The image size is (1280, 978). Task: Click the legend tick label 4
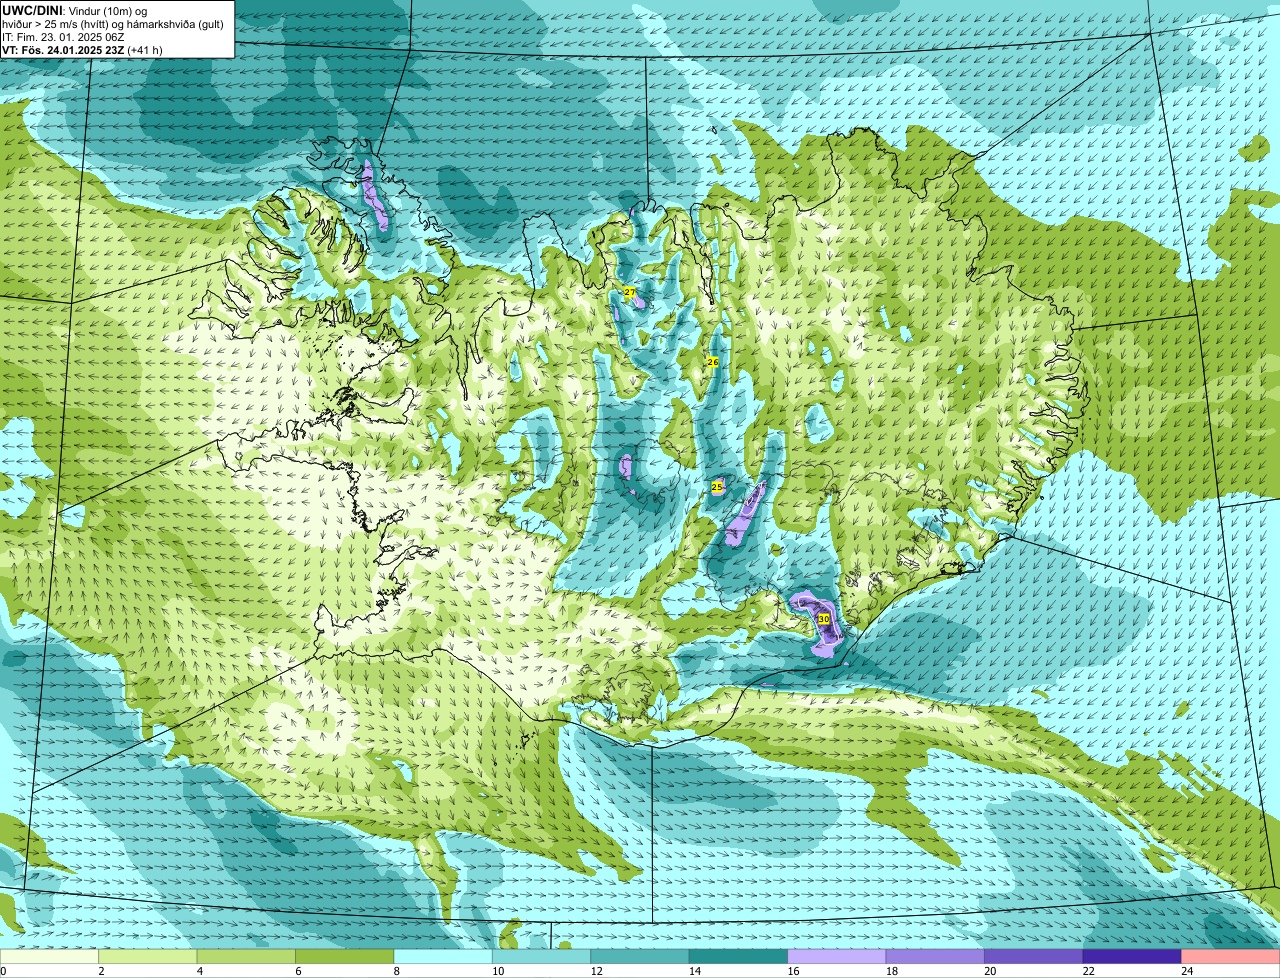(x=200, y=970)
